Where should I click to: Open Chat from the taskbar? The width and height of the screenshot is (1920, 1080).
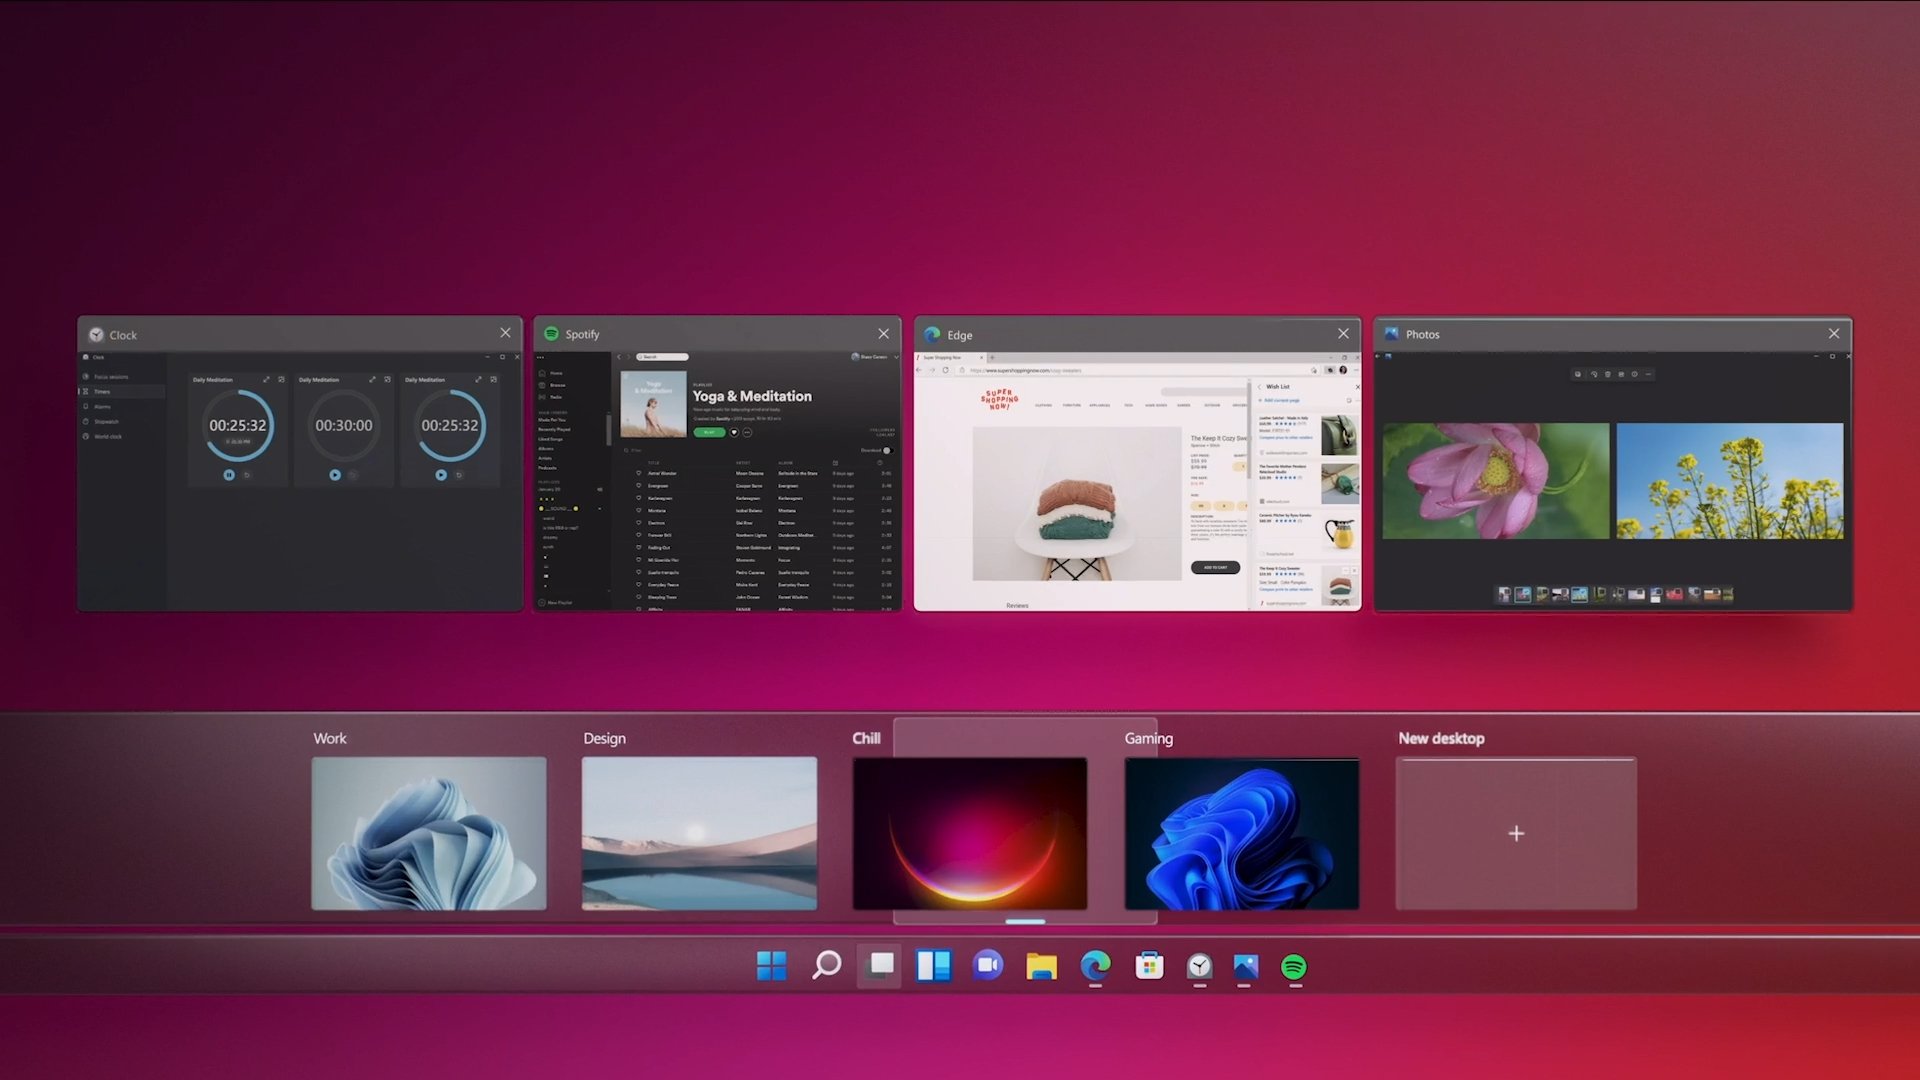point(988,966)
